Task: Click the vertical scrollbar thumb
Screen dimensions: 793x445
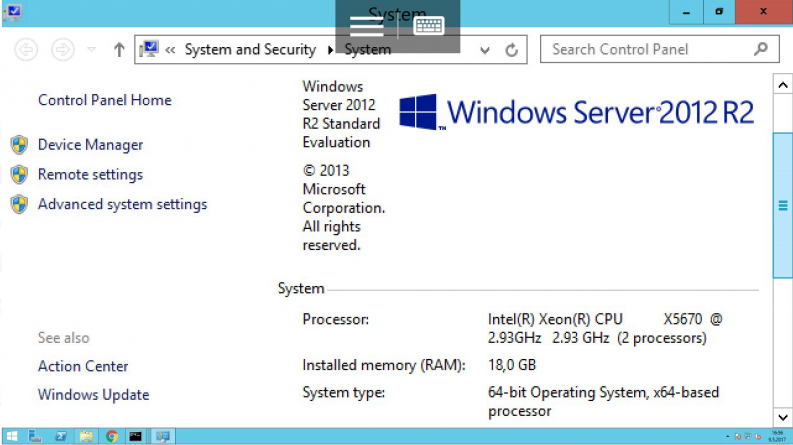Action: [783, 205]
